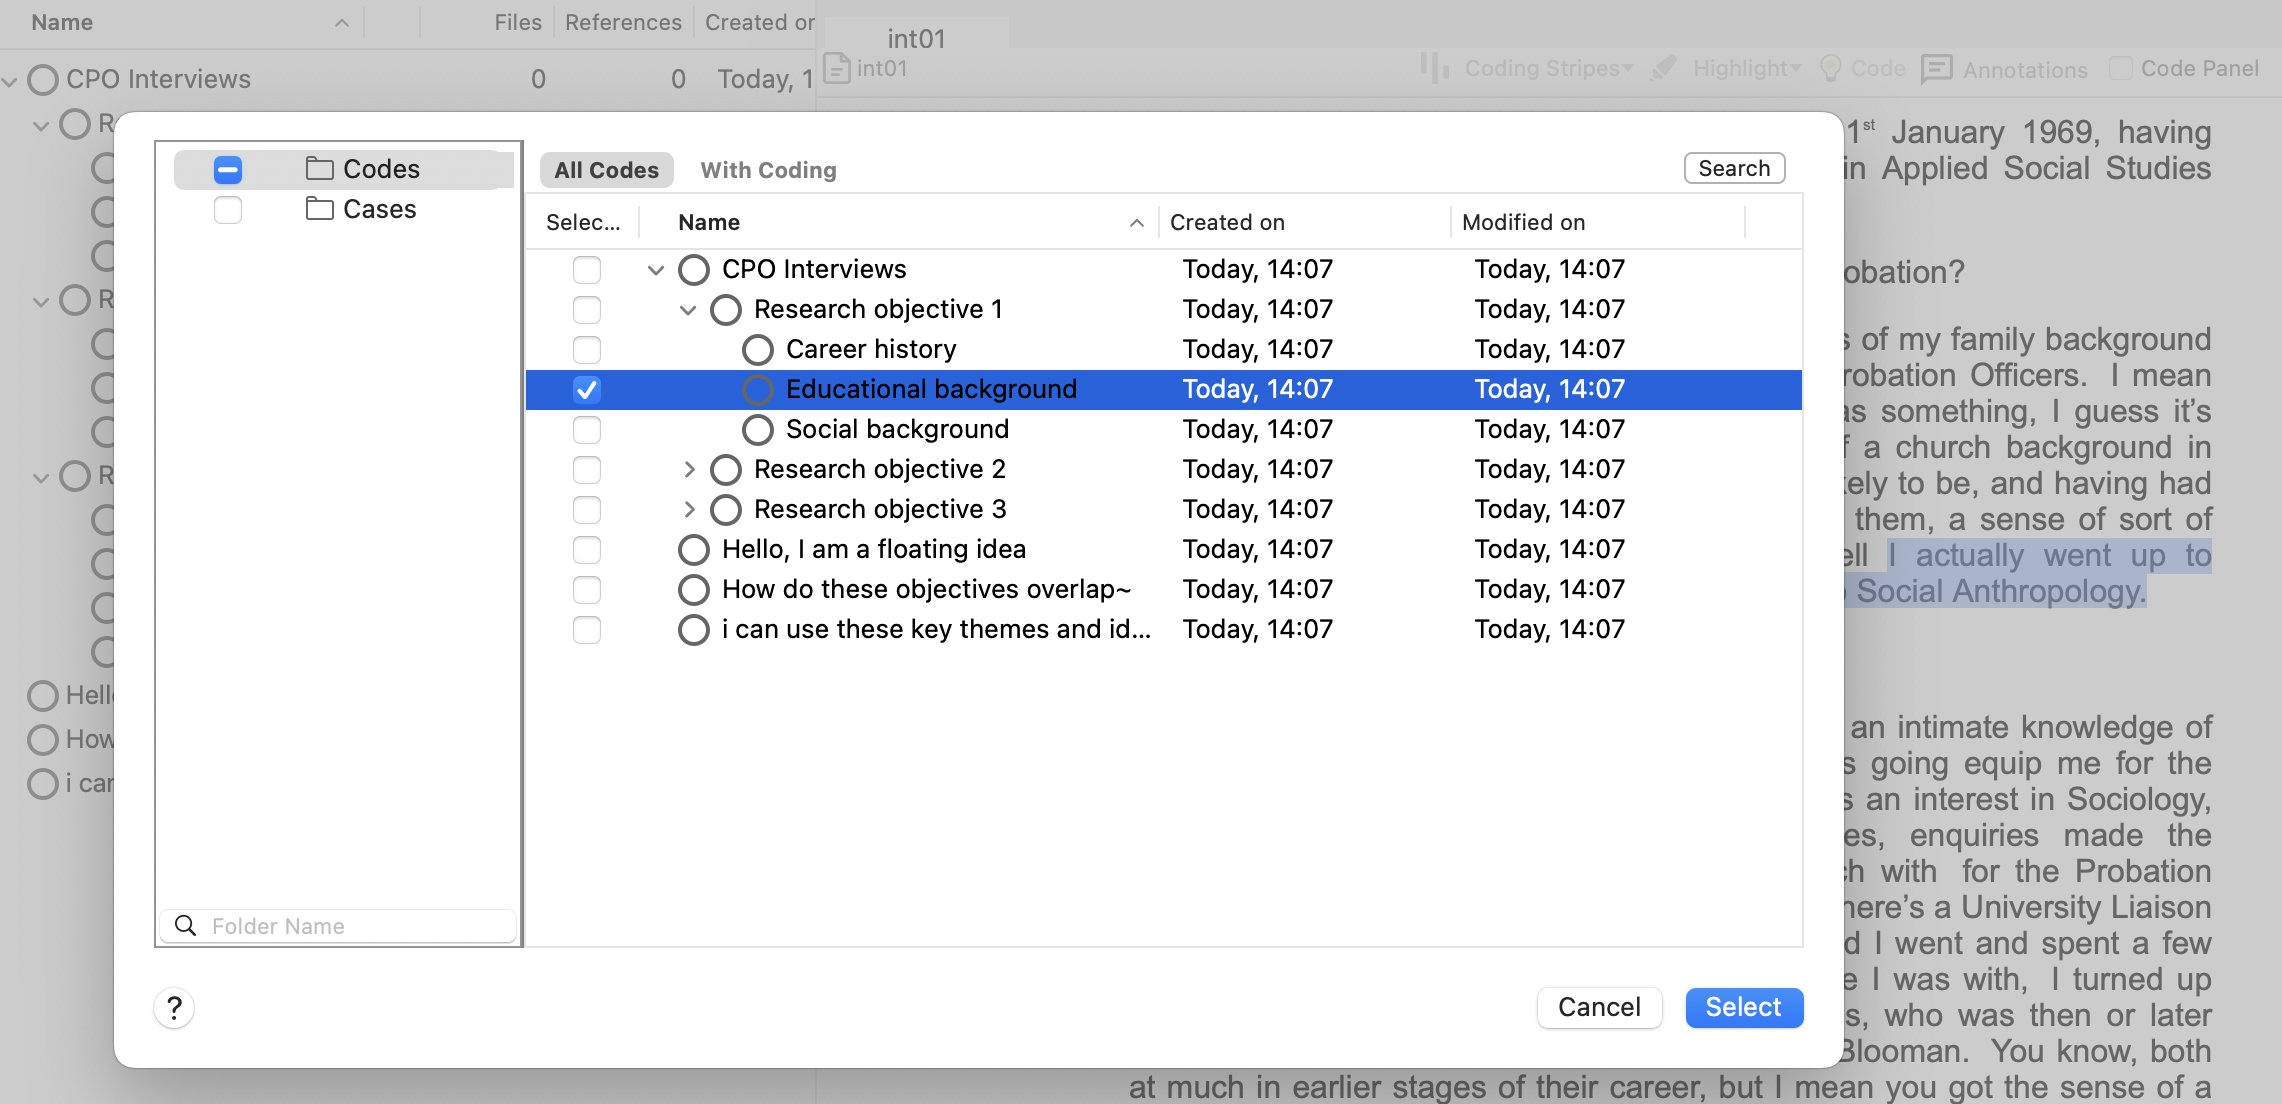This screenshot has height=1104, width=2282.
Task: Expand Research objective 2 node
Action: [x=689, y=469]
